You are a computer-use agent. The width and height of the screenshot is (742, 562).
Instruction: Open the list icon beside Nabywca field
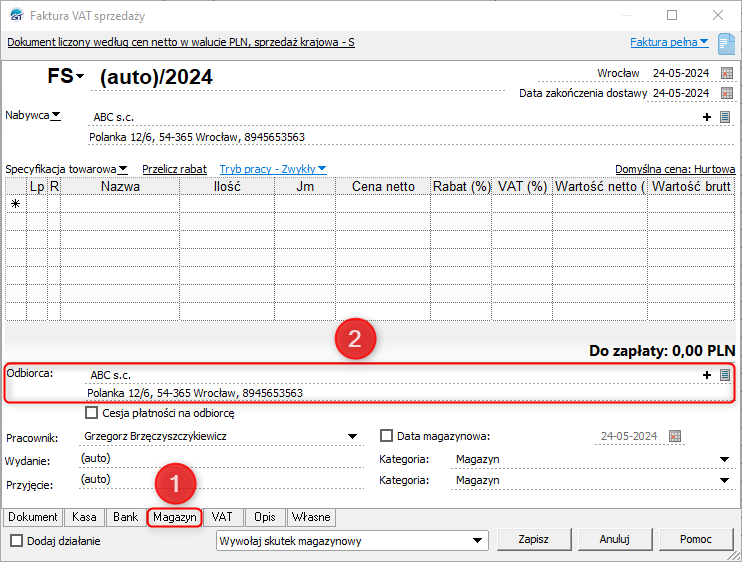point(725,117)
